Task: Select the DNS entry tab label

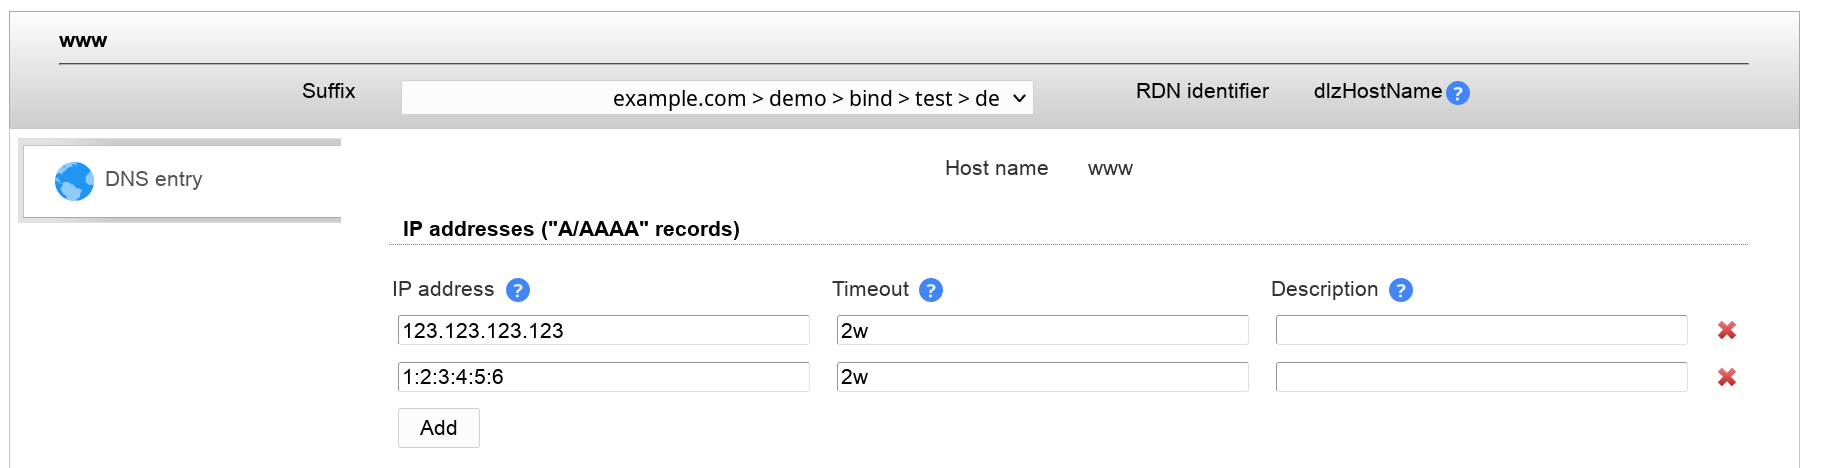Action: click(x=154, y=179)
